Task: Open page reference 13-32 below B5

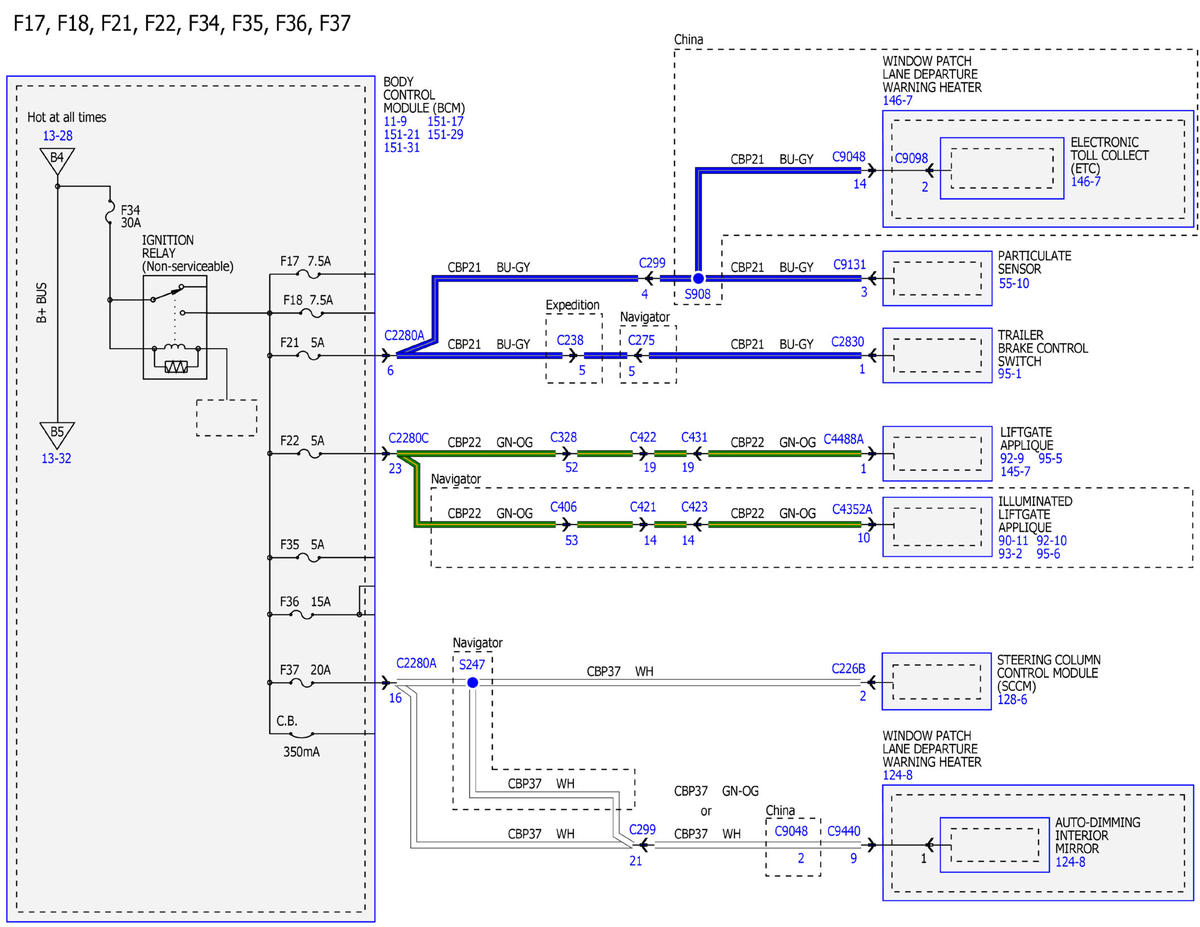Action: (x=56, y=459)
